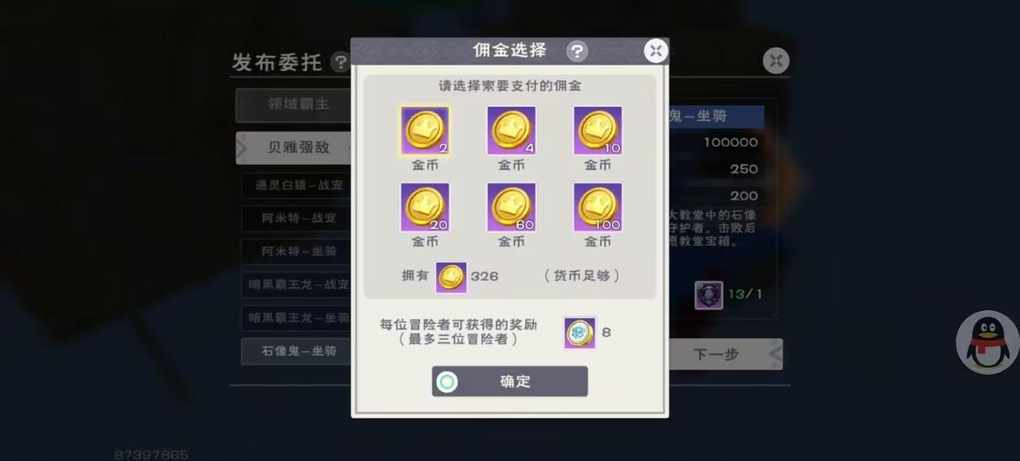Click the 下一步 next step button

point(725,354)
